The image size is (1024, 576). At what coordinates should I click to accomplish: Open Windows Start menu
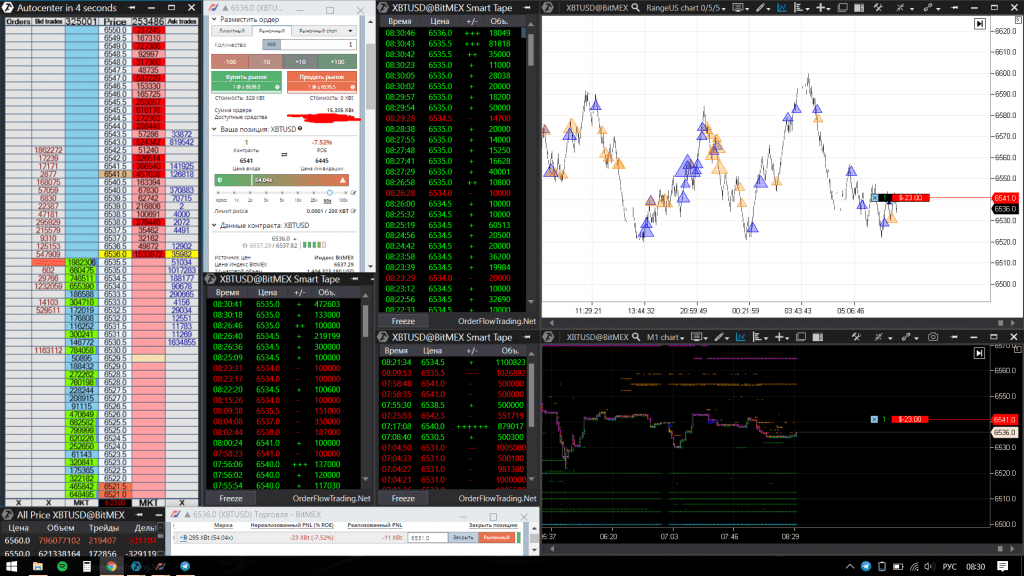click(11, 566)
